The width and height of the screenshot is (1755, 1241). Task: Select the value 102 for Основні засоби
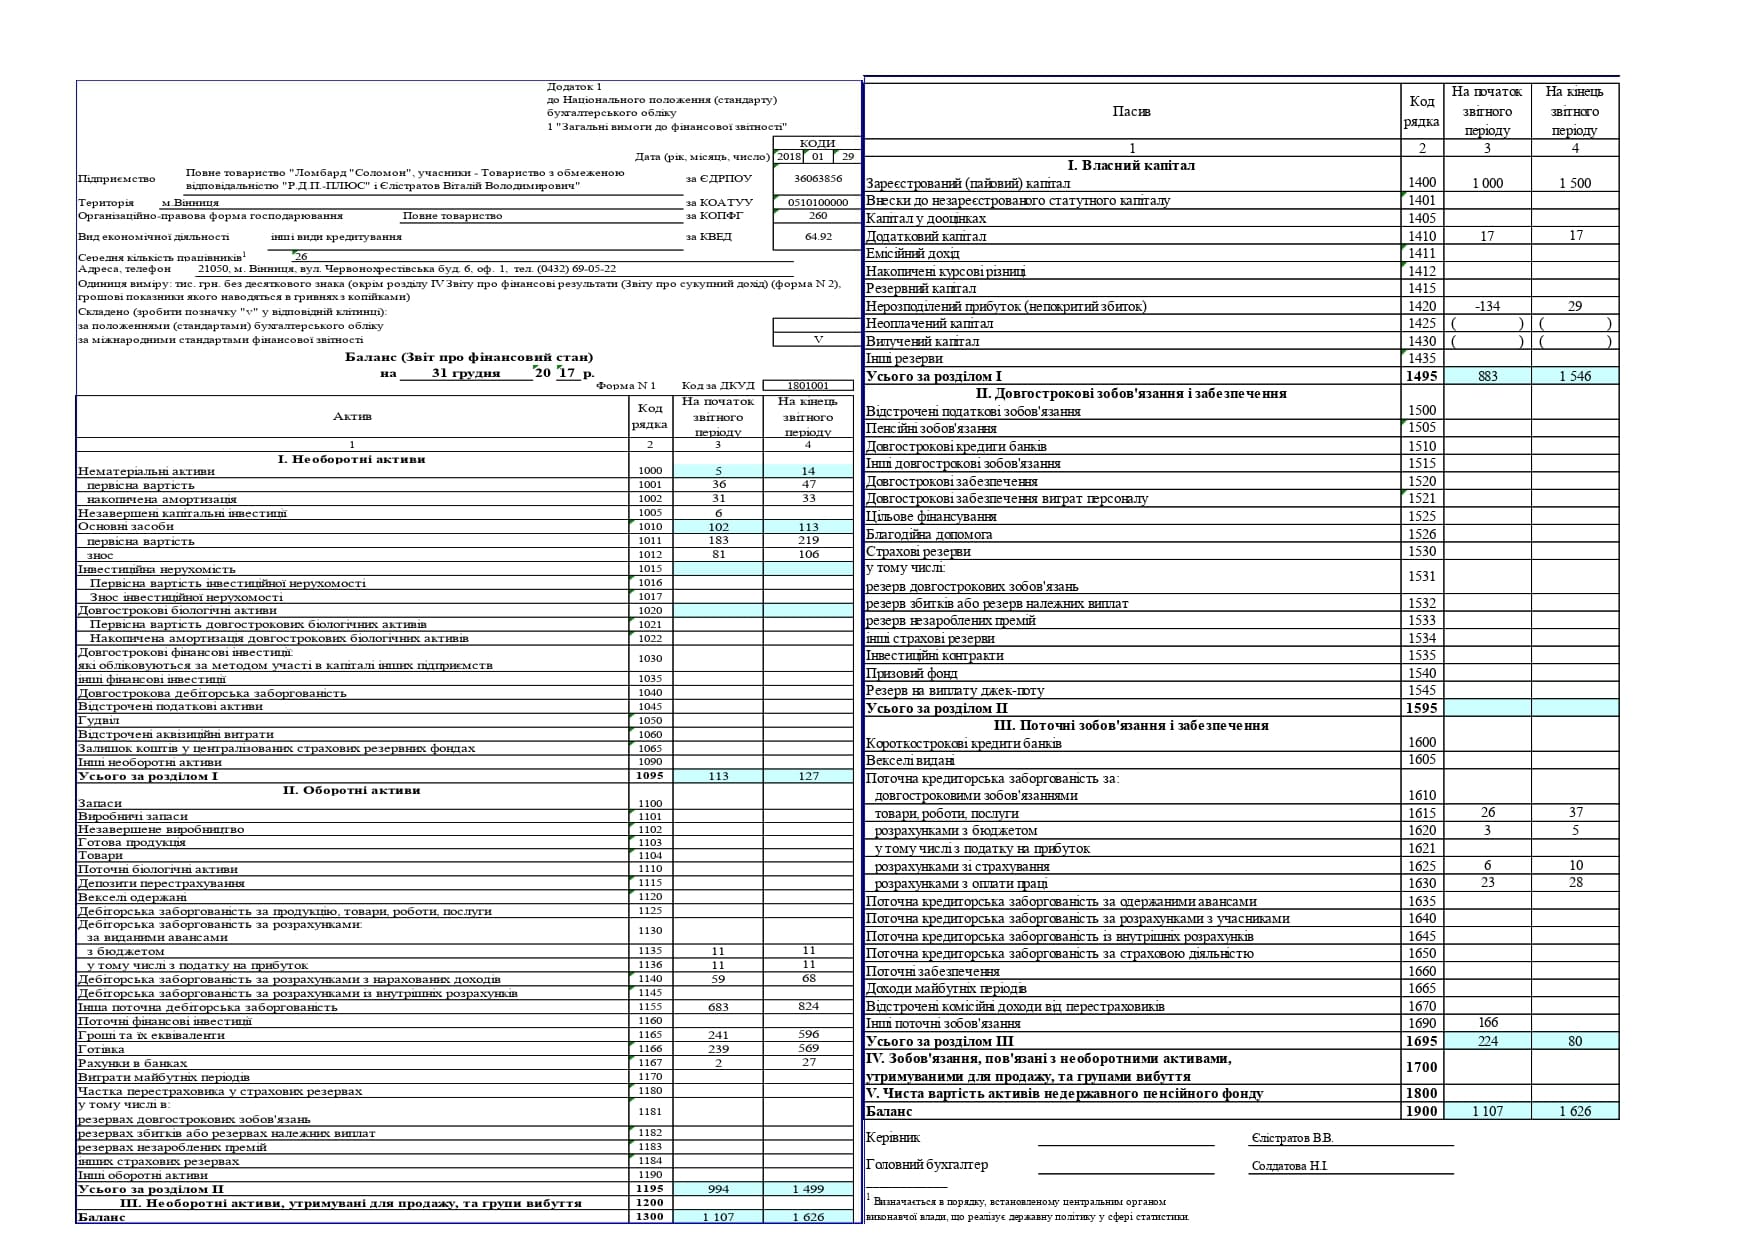718,527
